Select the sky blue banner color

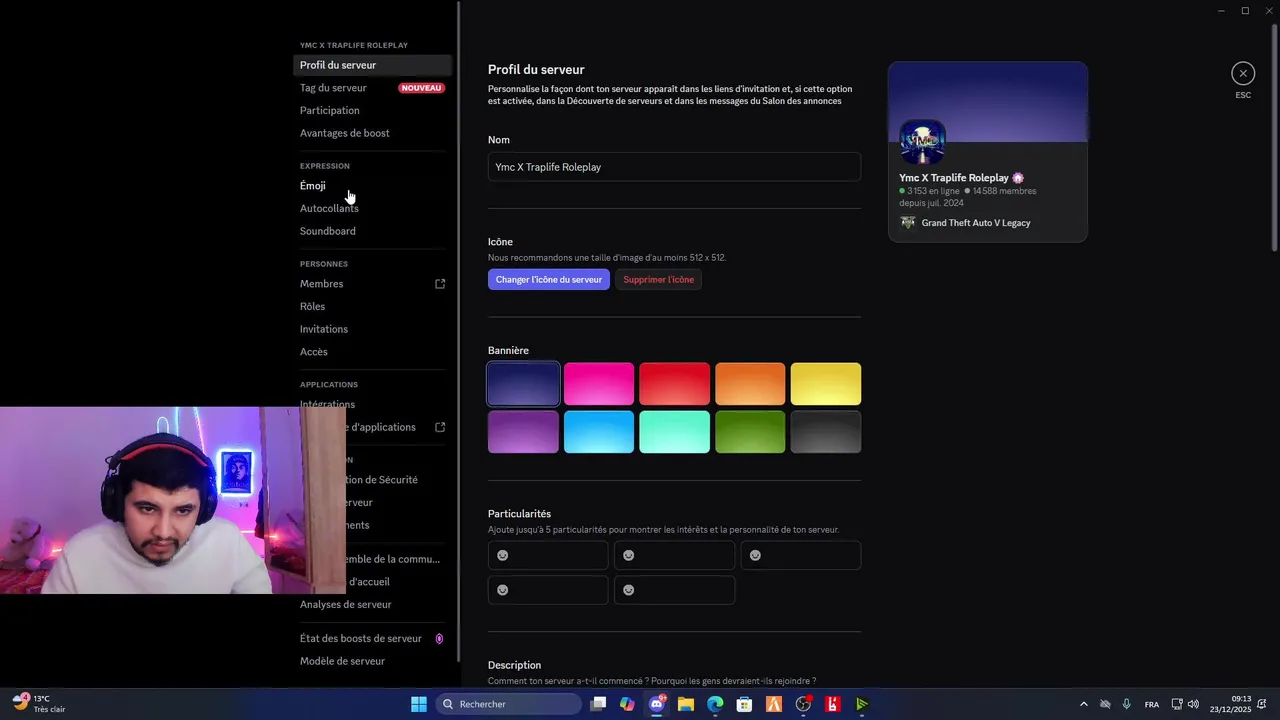click(599, 432)
